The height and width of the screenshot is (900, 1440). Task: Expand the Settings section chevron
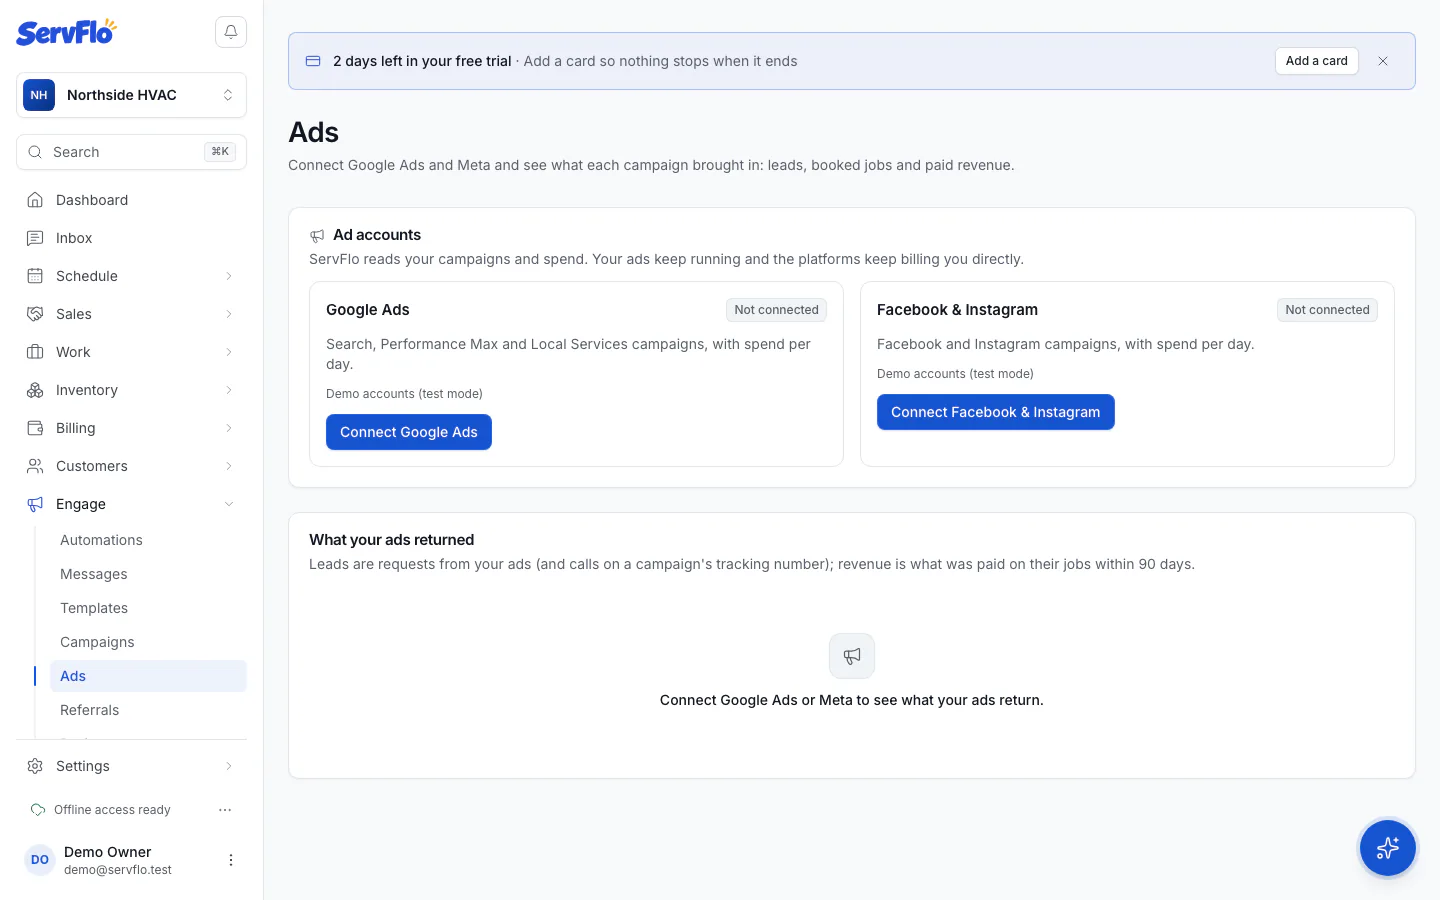coord(229,766)
